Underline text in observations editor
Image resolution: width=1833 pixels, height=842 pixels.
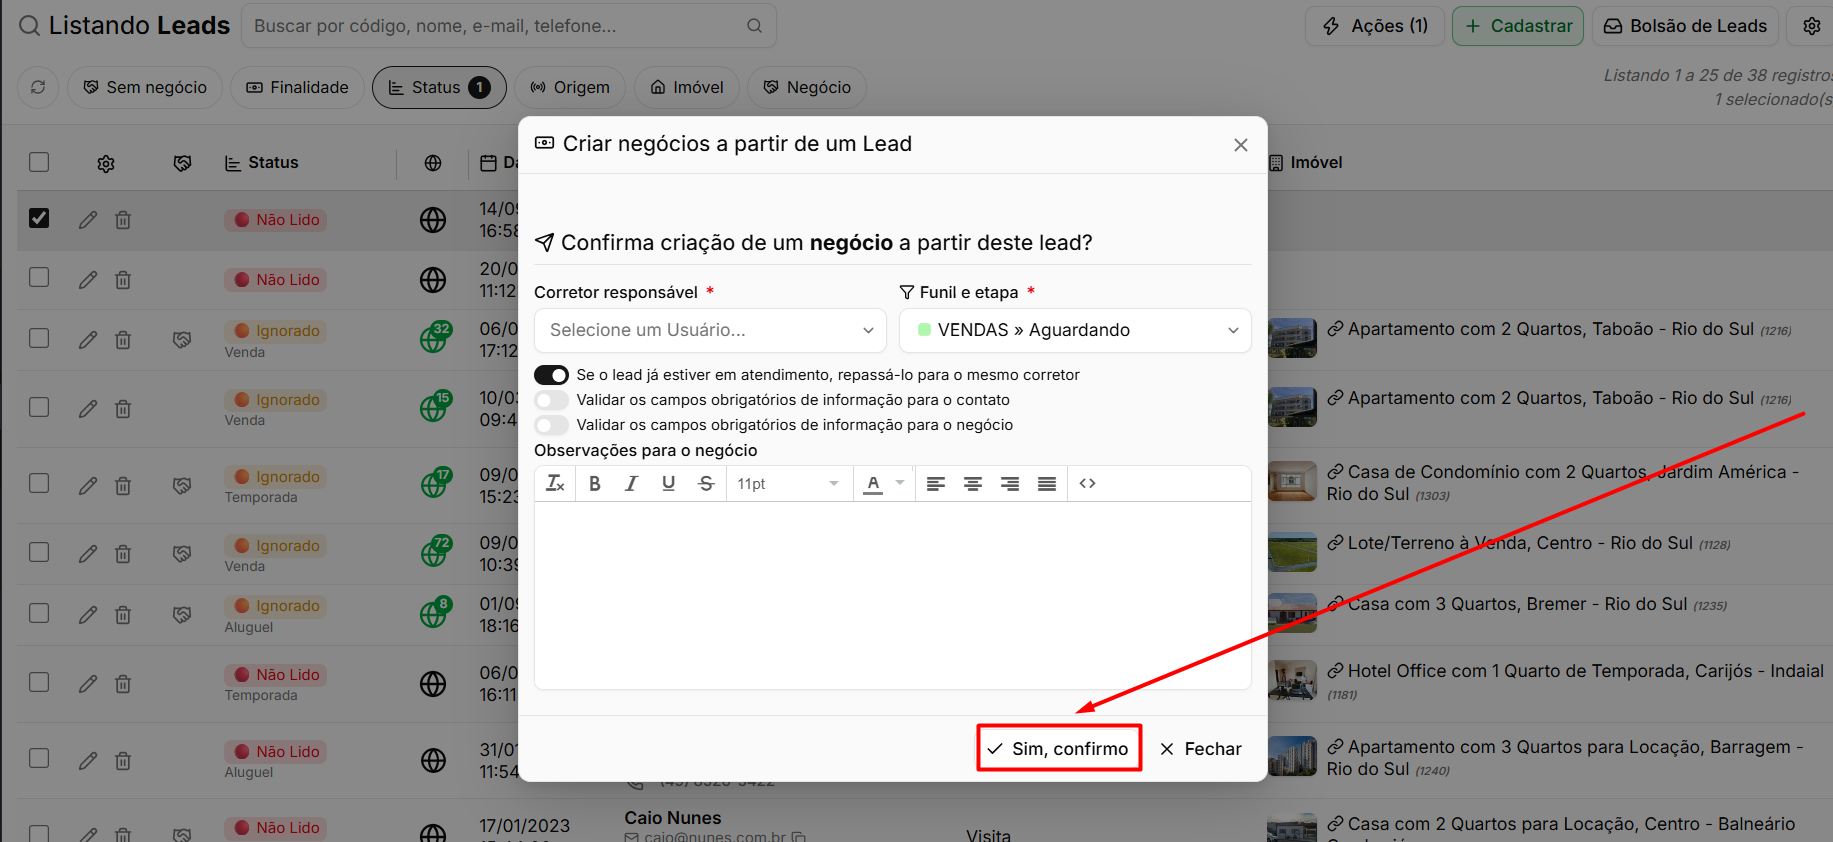point(669,484)
